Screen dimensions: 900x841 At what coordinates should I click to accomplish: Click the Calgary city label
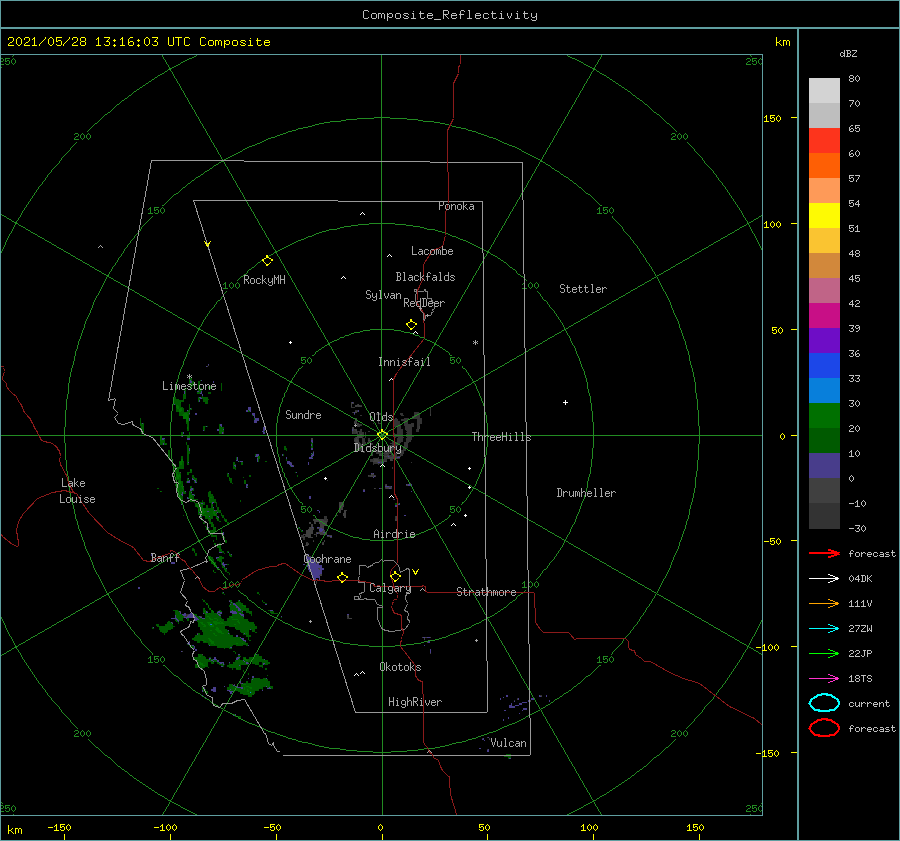(390, 588)
